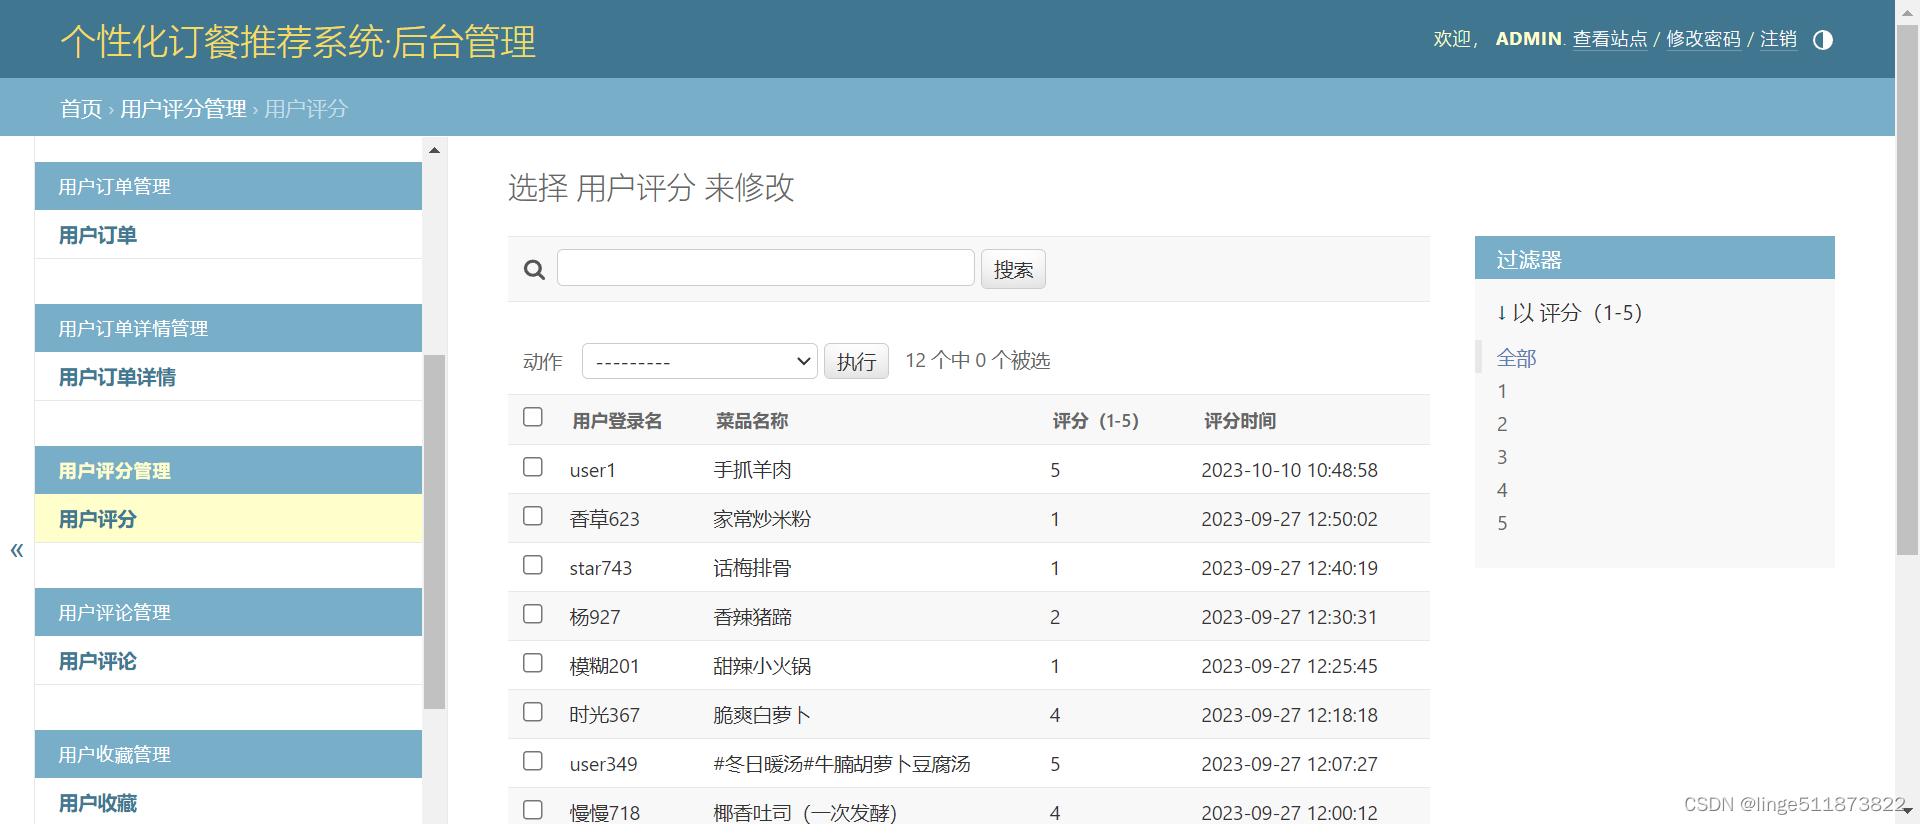The height and width of the screenshot is (824, 1920).
Task: Click the 香辣猪蹄 dish name cell
Action: pyautogui.click(x=752, y=617)
